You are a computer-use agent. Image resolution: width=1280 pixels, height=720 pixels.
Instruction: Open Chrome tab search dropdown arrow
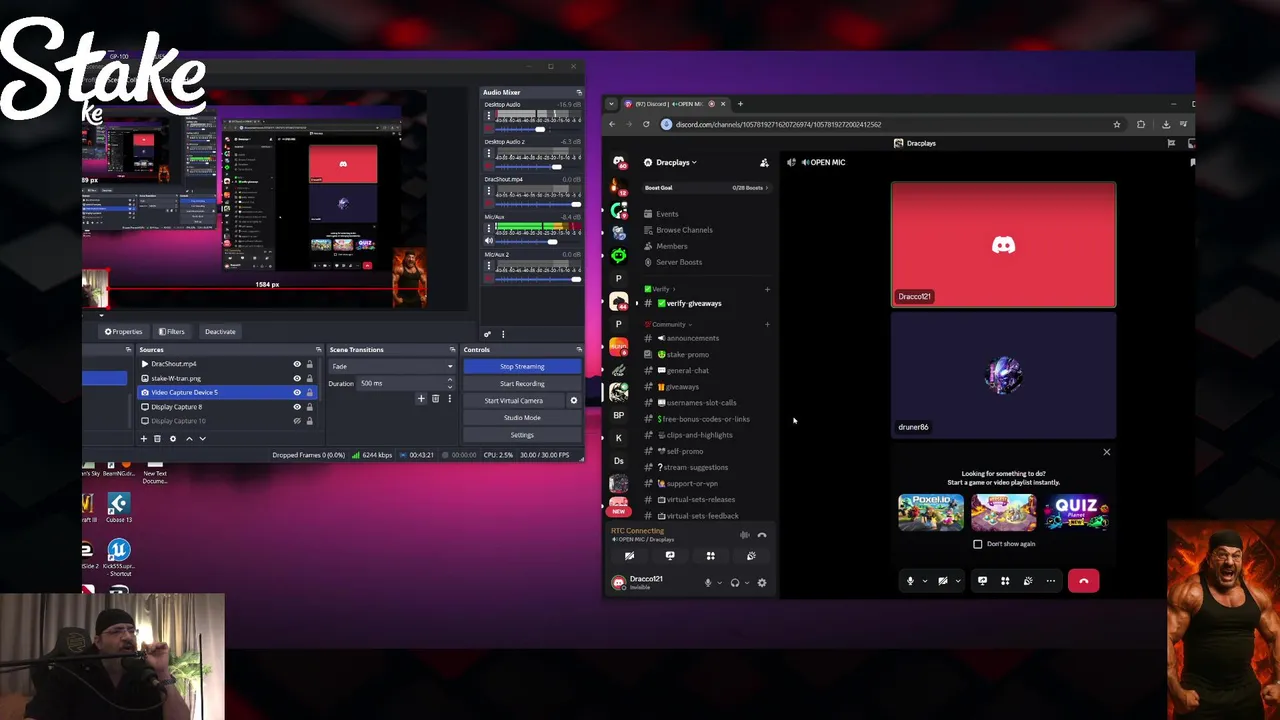click(611, 104)
